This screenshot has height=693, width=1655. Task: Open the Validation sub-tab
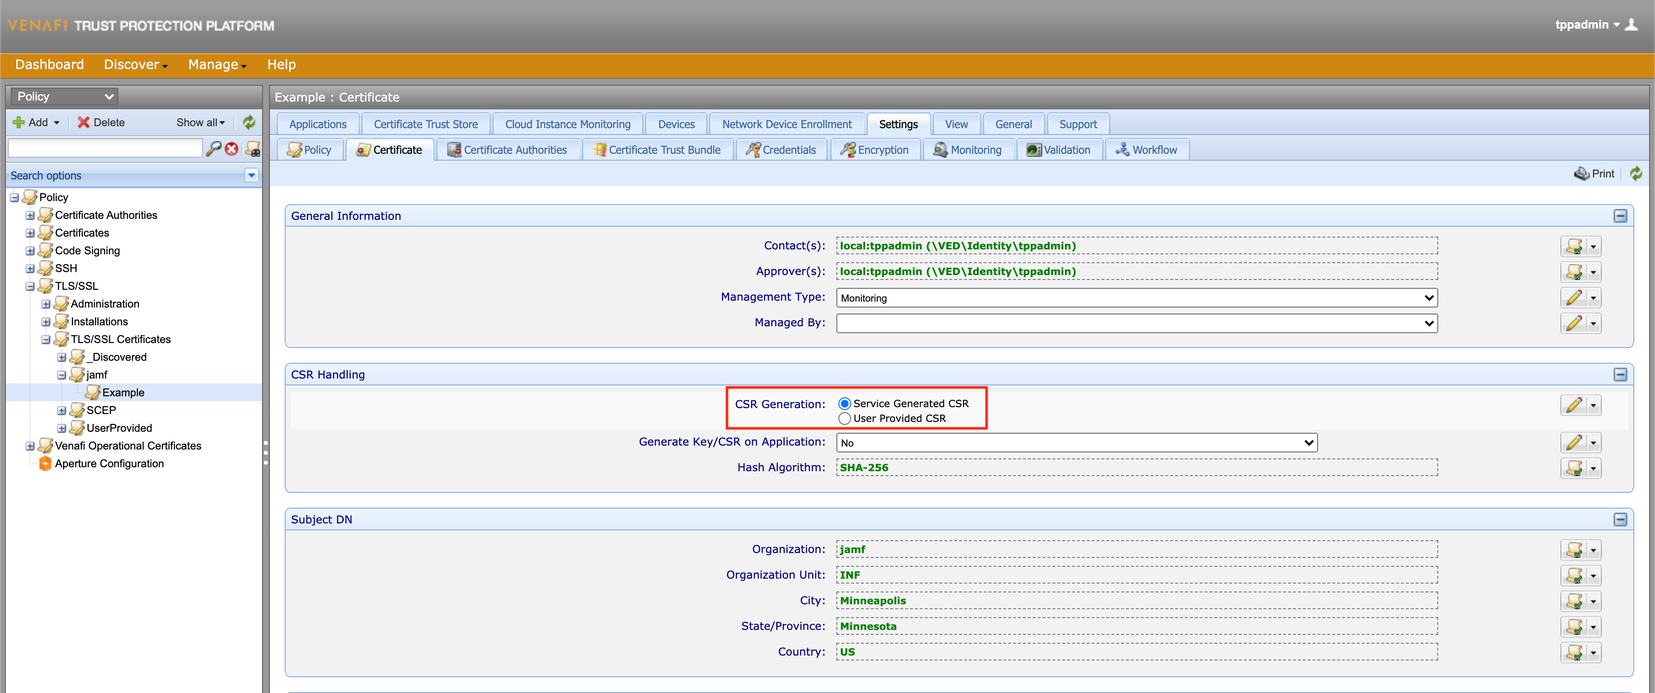1059,150
